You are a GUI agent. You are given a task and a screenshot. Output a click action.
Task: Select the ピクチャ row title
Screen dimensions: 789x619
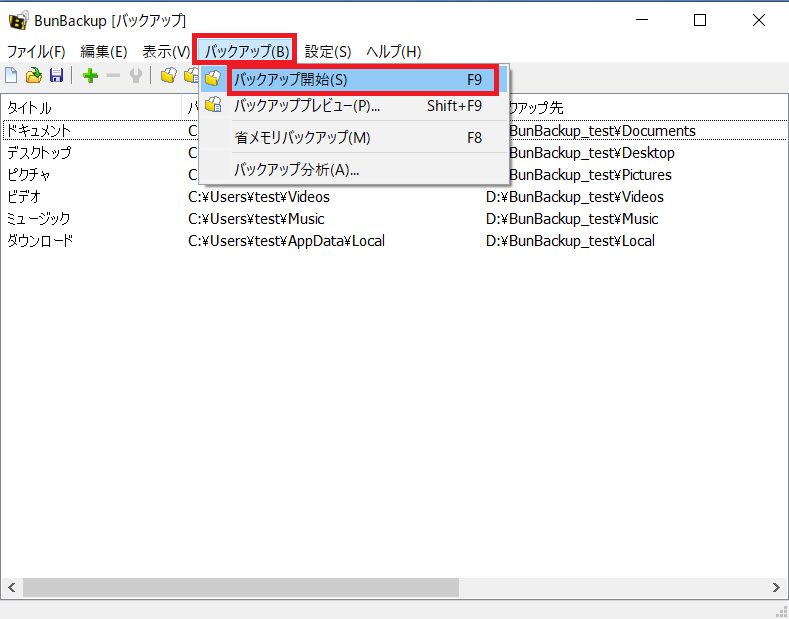click(28, 175)
